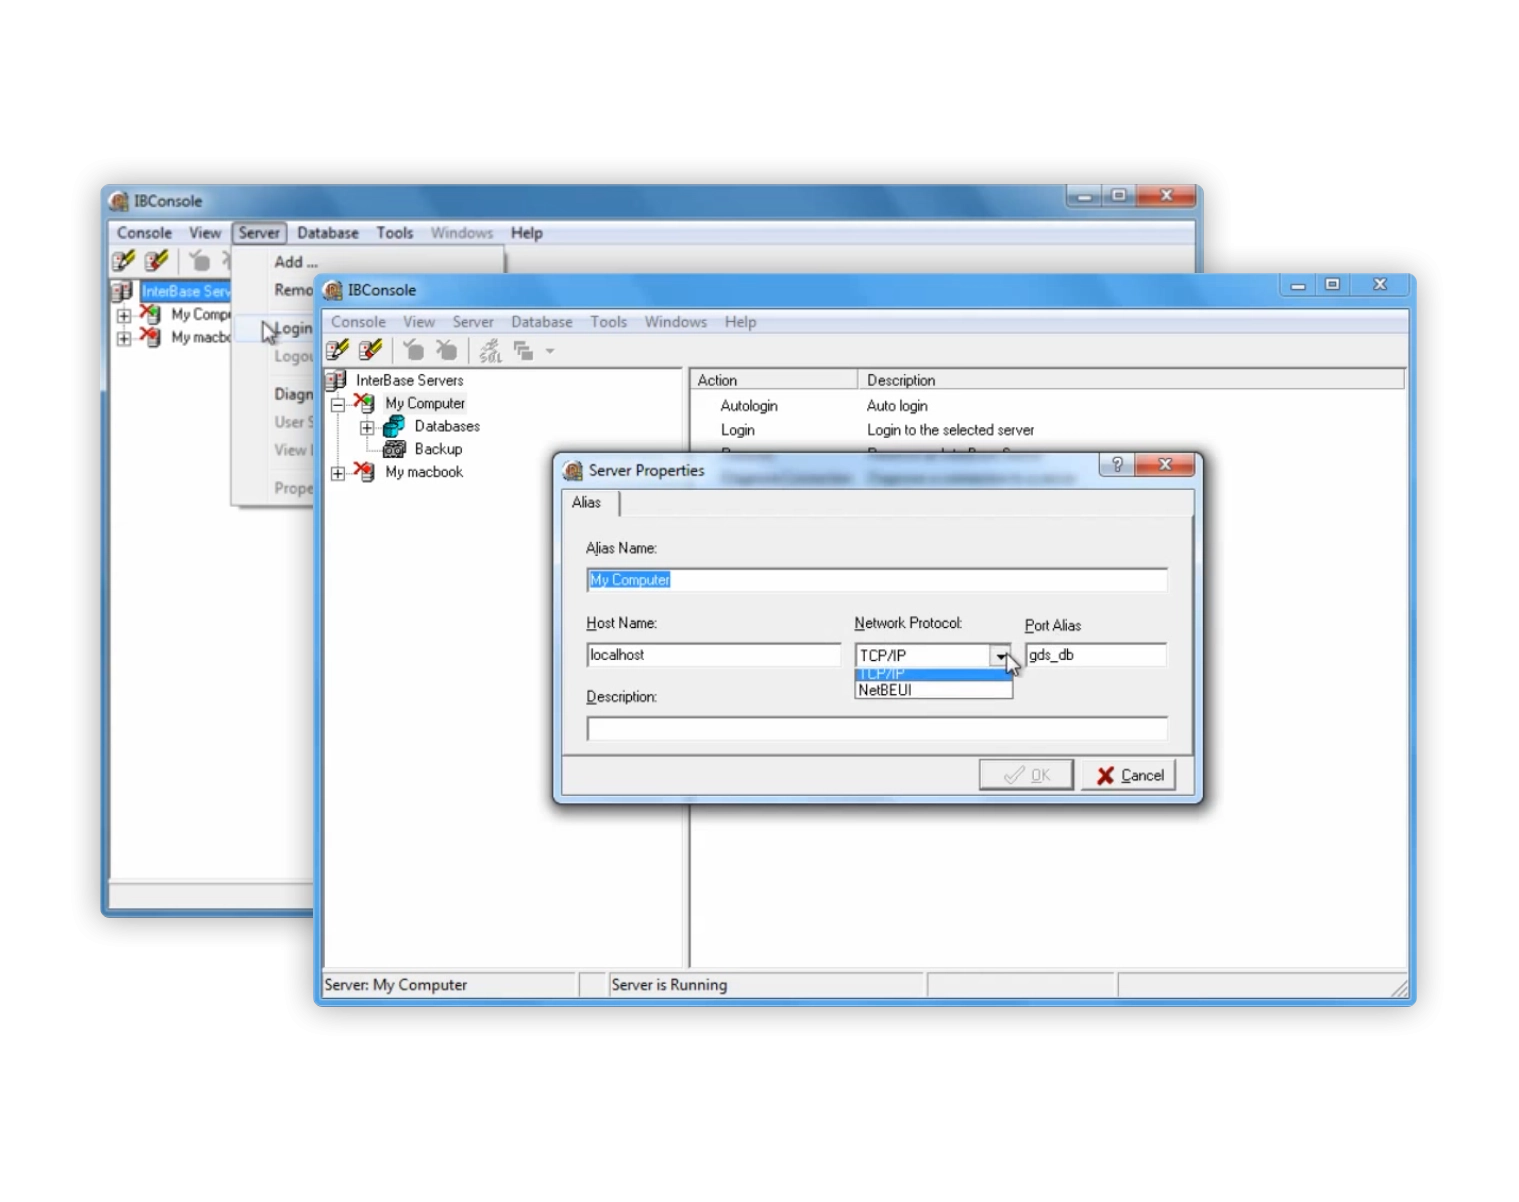Click login server icon in back window toolbar

tap(200, 261)
